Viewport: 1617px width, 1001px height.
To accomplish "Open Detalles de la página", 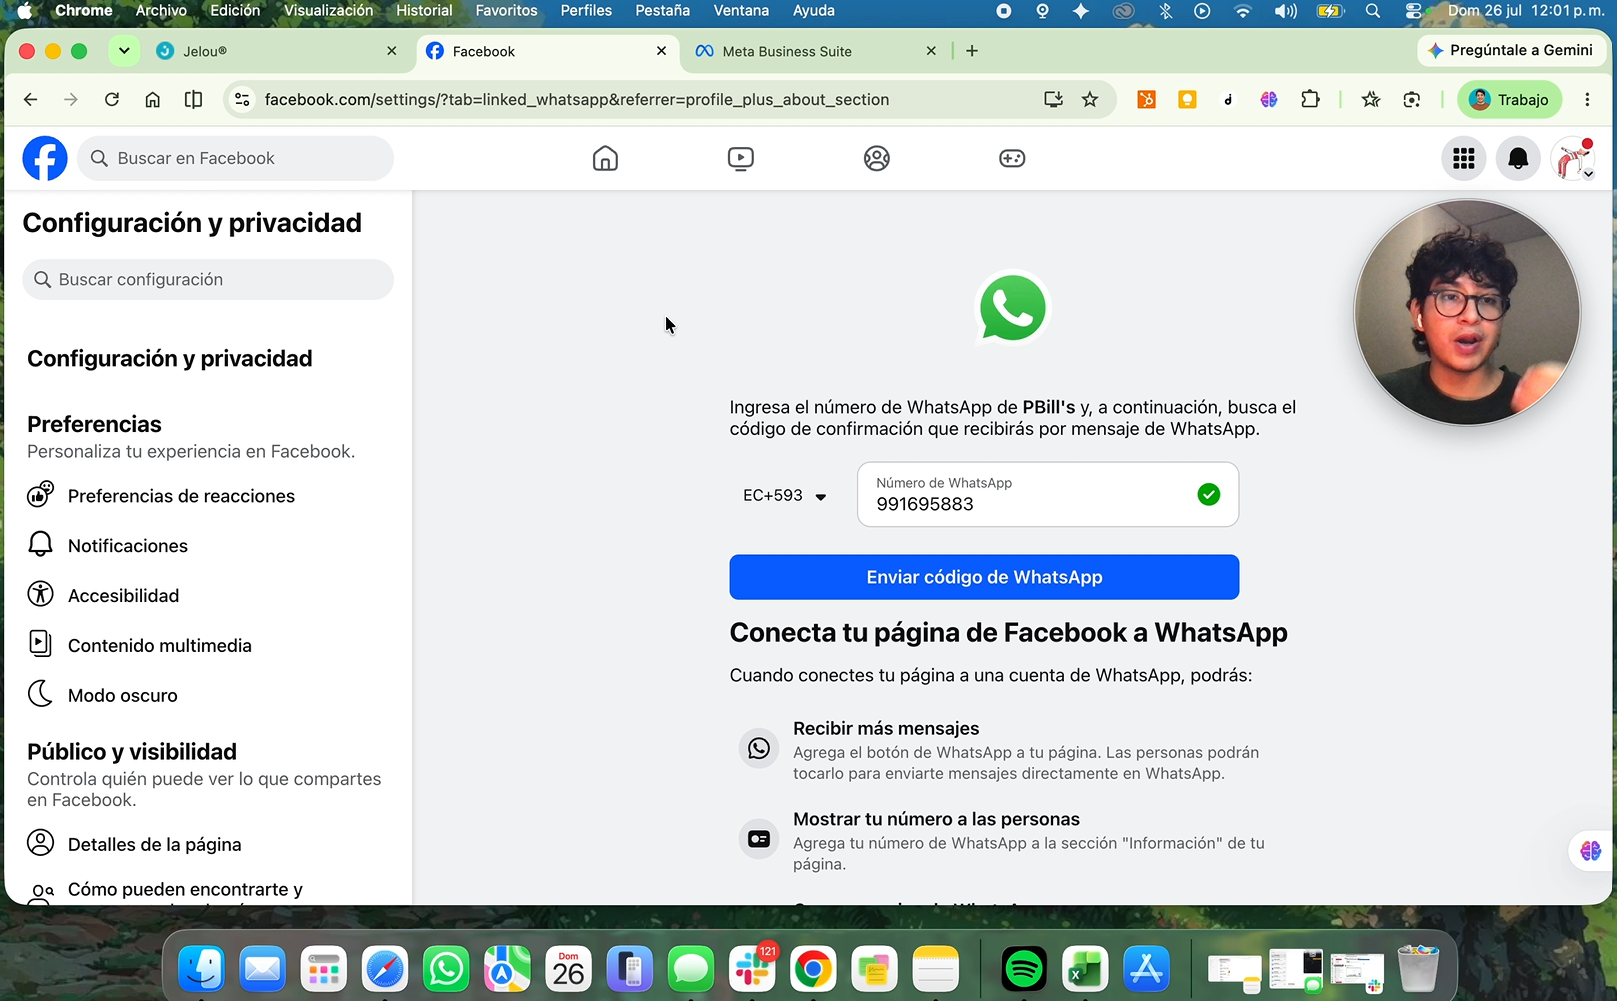I will pyautogui.click(x=208, y=844).
